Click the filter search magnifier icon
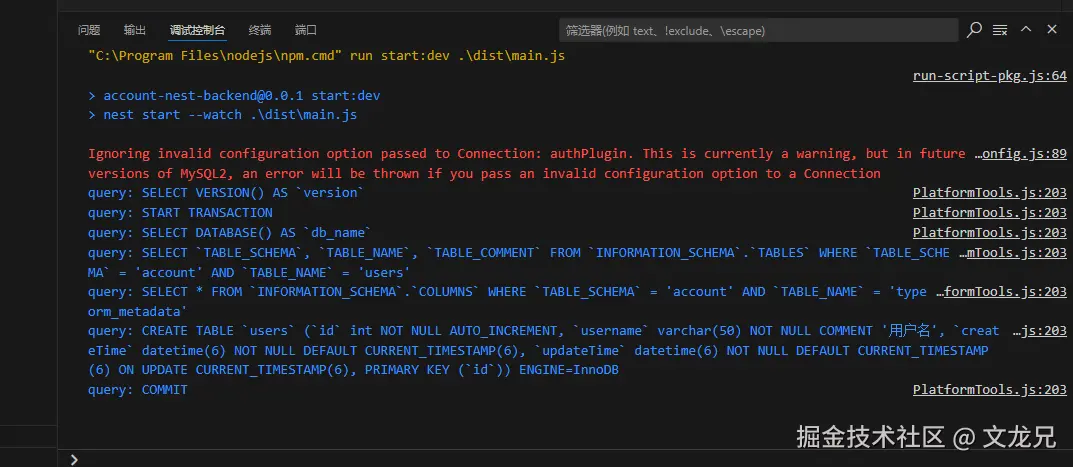 (x=974, y=30)
